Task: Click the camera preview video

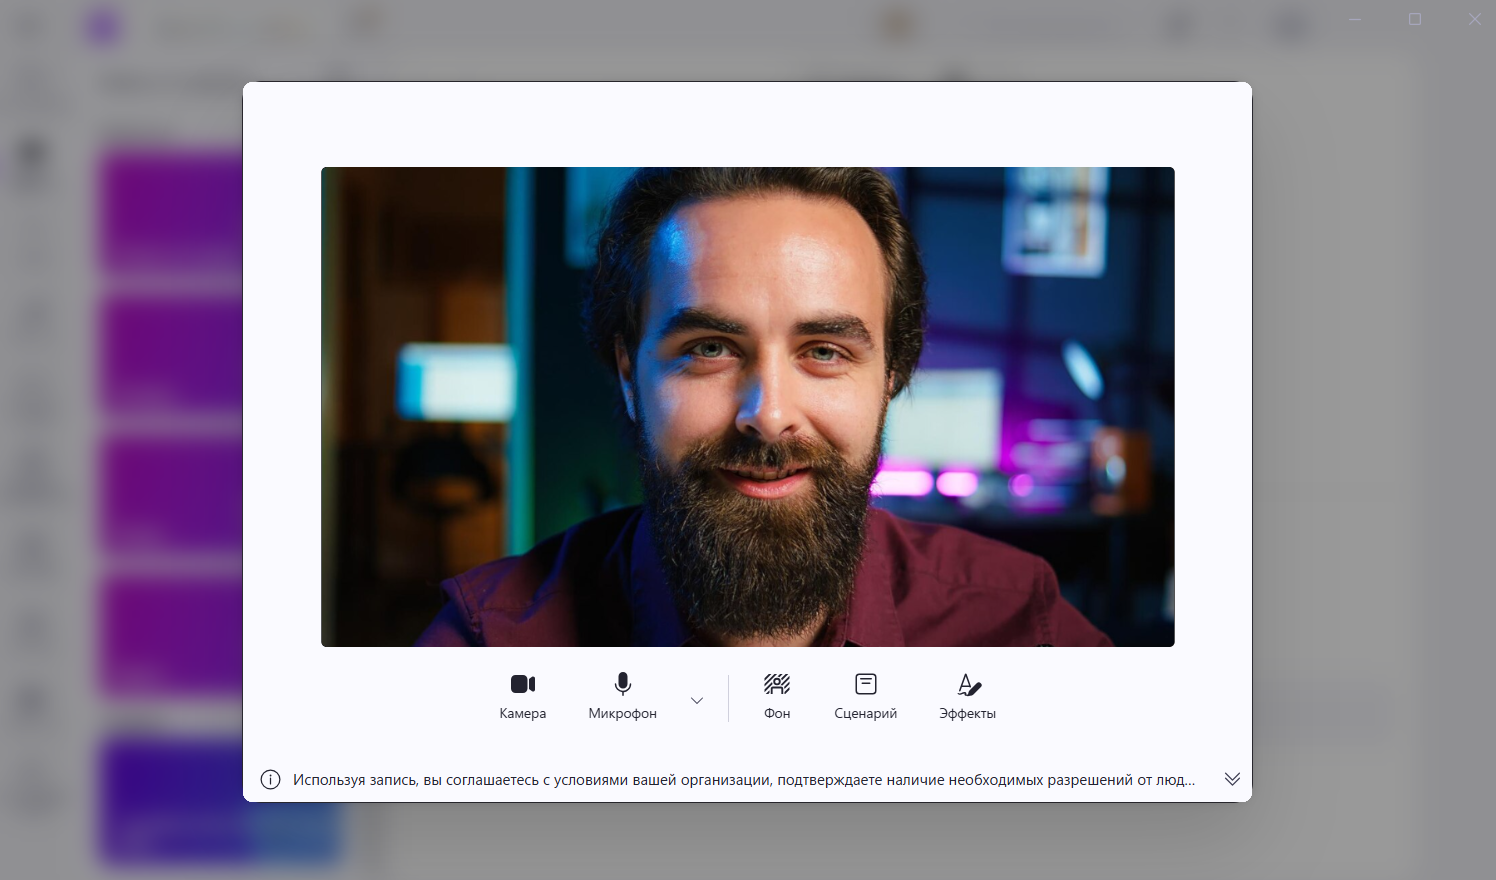Action: [x=747, y=406]
